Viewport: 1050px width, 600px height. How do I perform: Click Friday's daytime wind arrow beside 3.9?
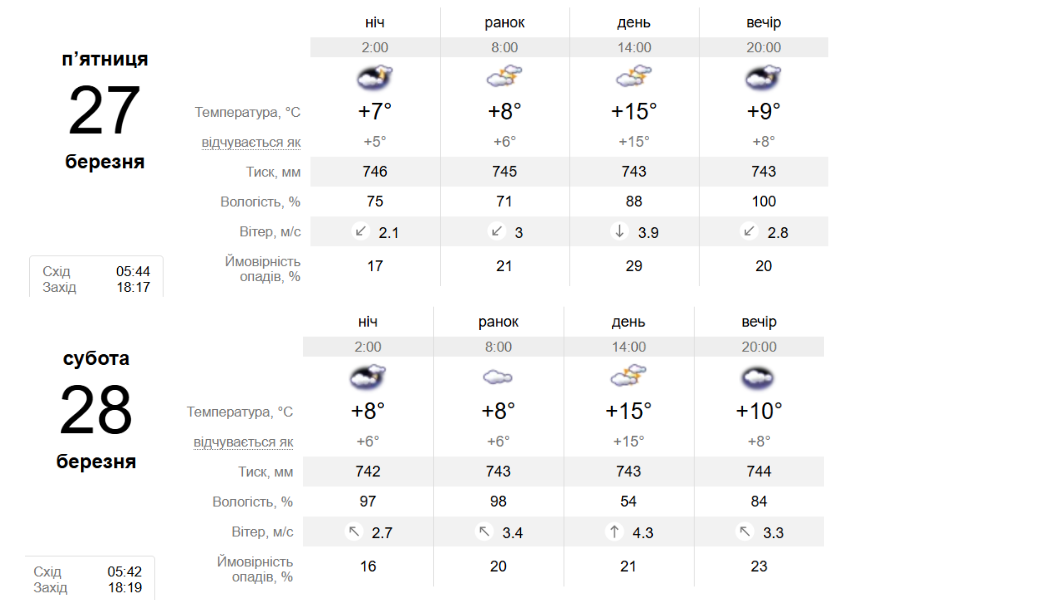pos(619,231)
